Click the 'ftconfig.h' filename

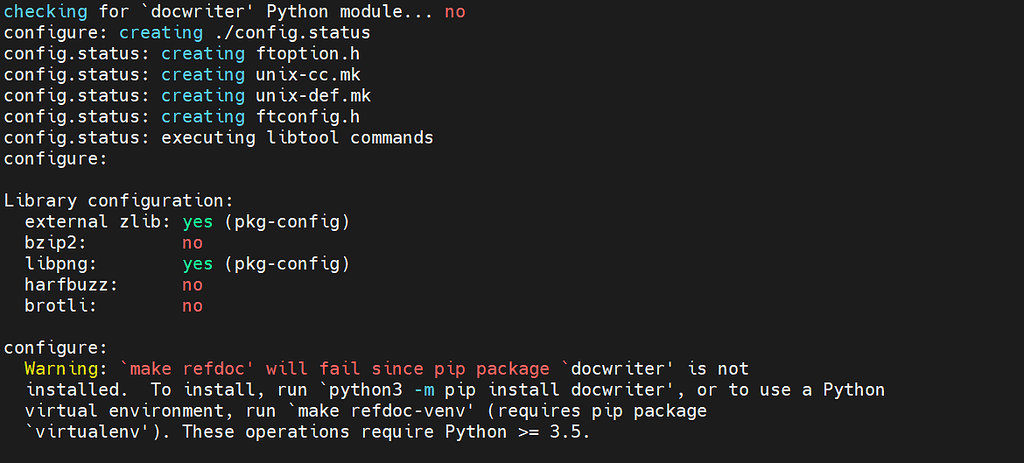point(308,117)
